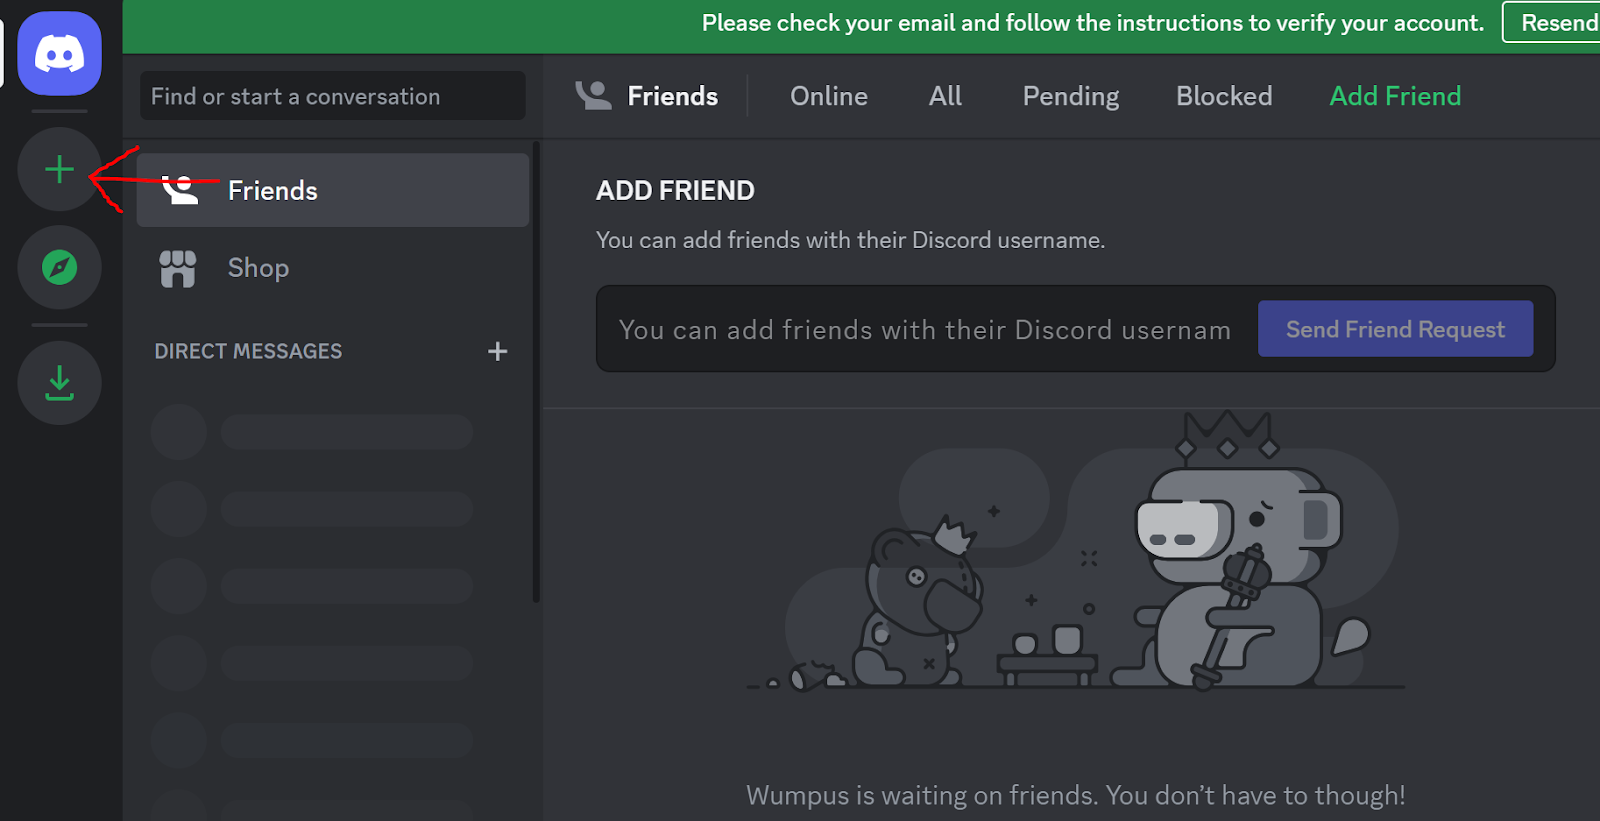Switch to the All friends tab
The image size is (1600, 821).
pyautogui.click(x=945, y=96)
